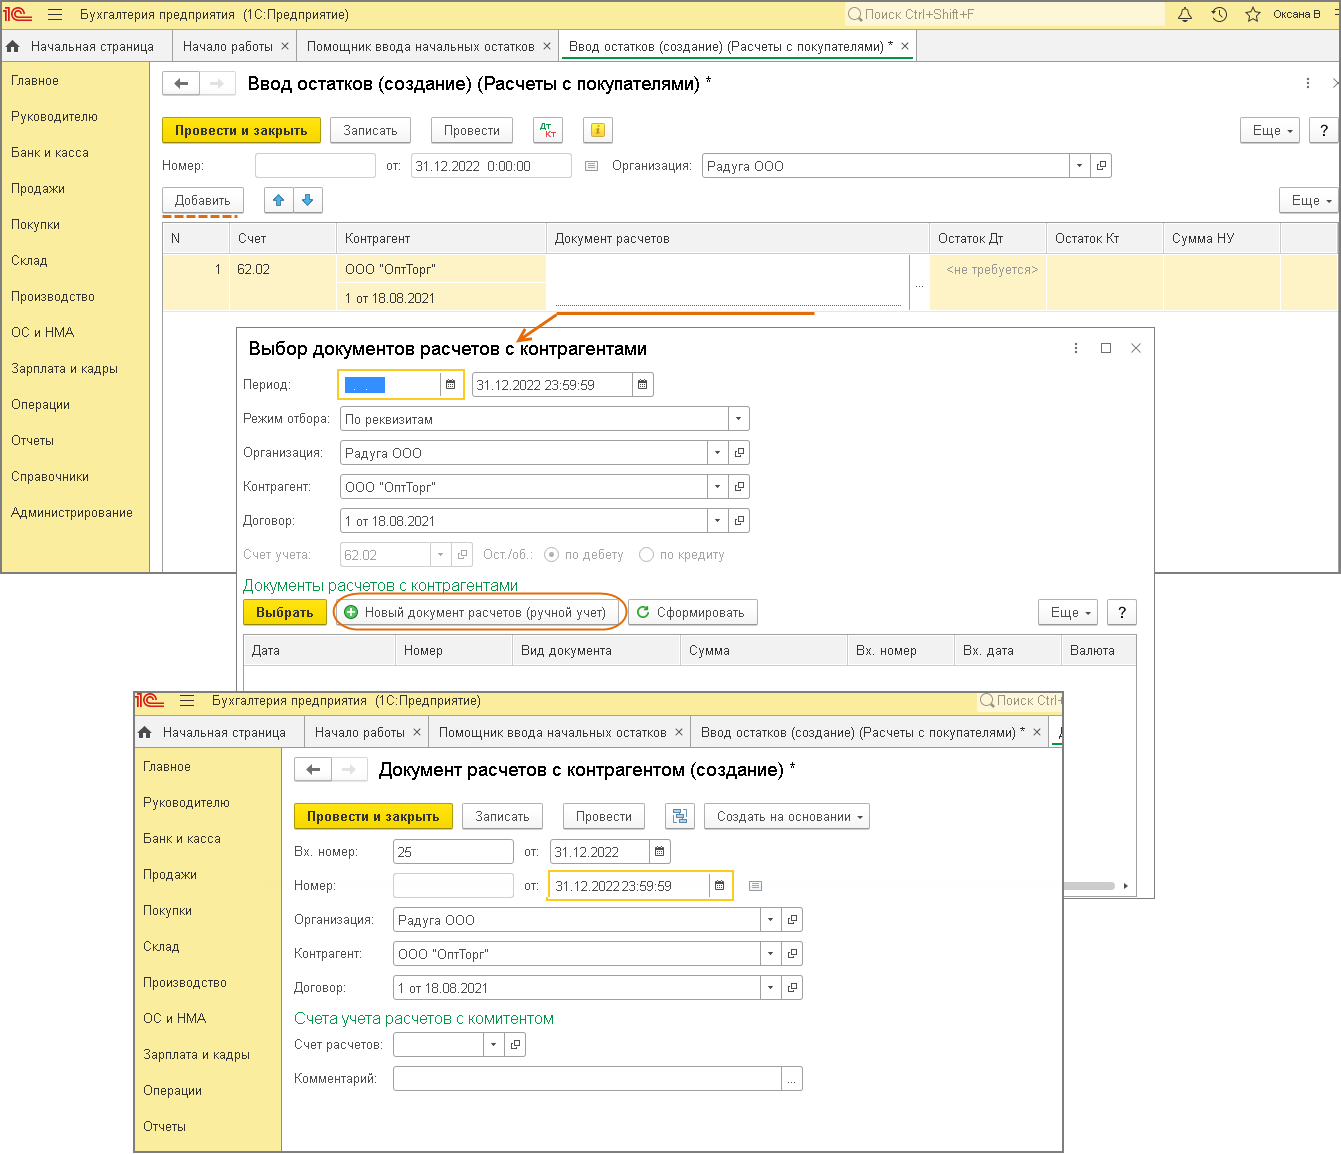Screen dimensions: 1341x1155
Task: Click ellipsis button of Комментарий field
Action: [792, 1079]
